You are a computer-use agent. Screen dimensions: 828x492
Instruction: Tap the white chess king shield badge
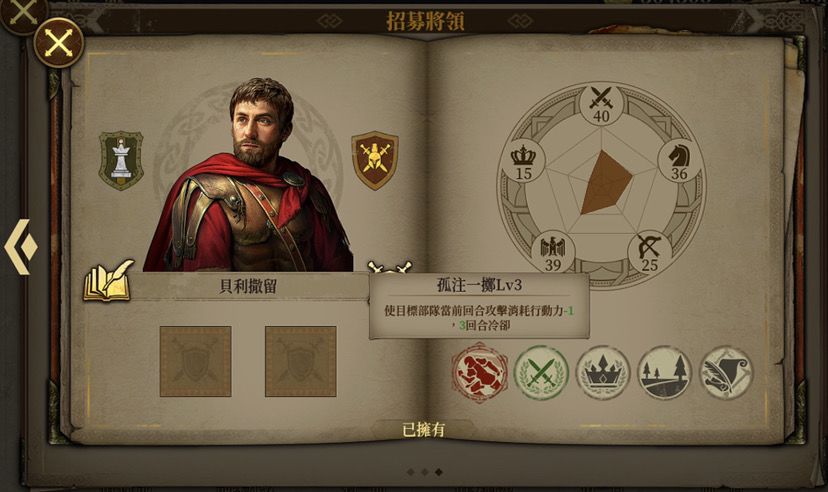click(121, 160)
